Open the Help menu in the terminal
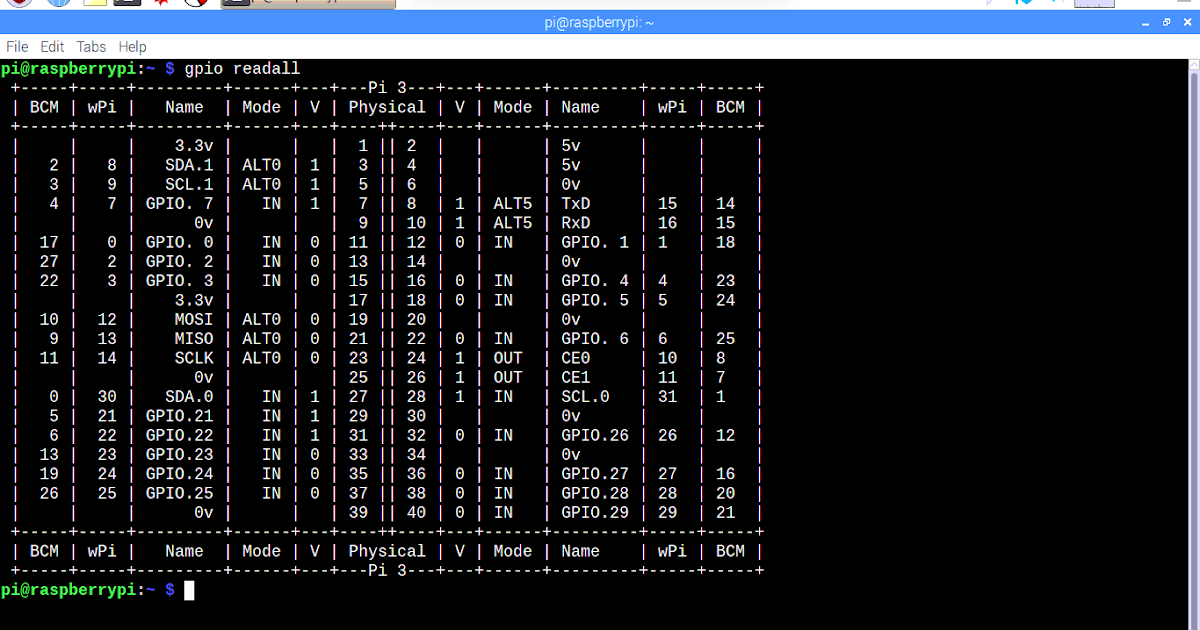The width and height of the screenshot is (1200, 630). coord(132,46)
